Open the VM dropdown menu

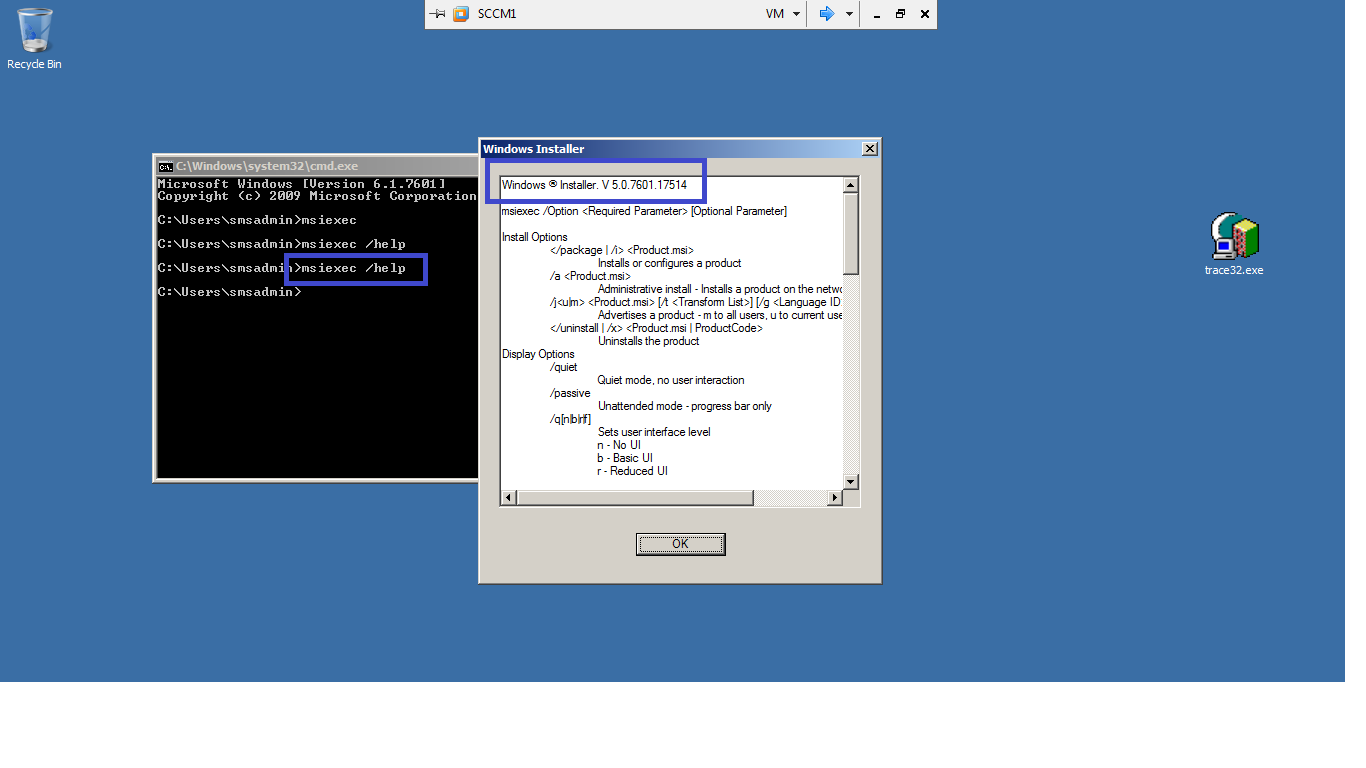point(783,14)
